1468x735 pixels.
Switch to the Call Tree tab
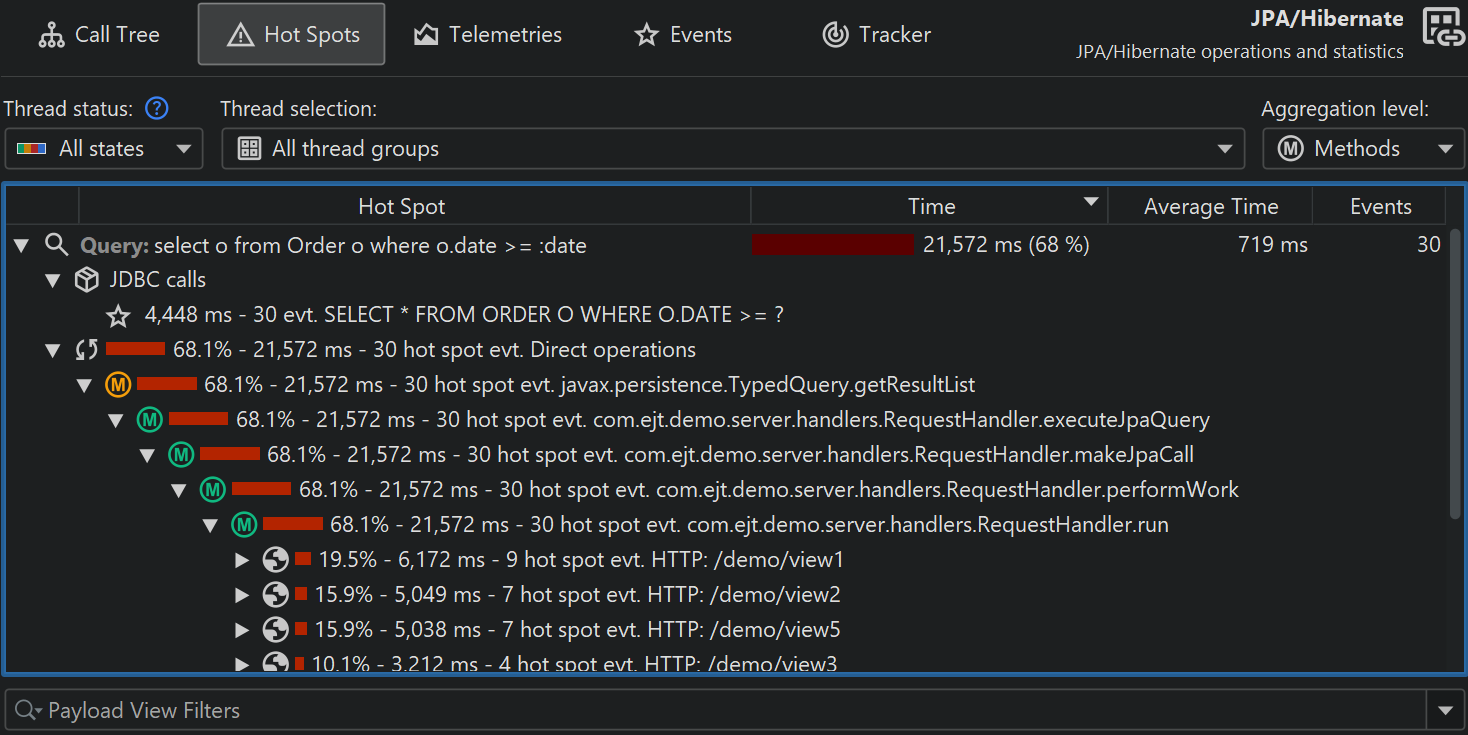99,34
